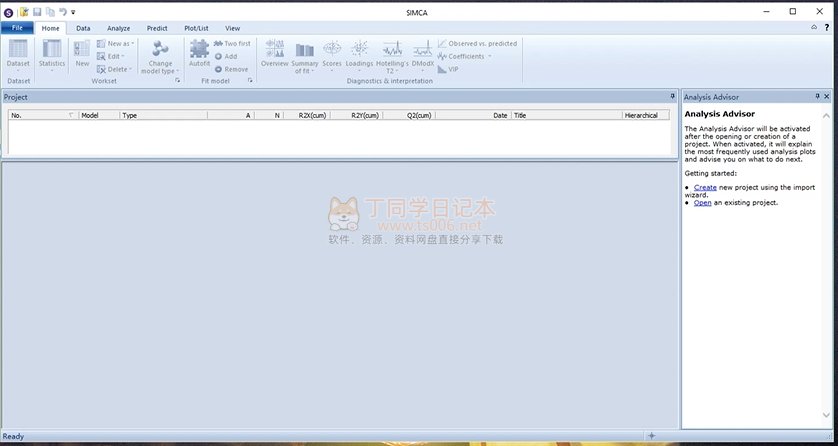Click the SIMCA application logo icon
This screenshot has width=838, height=446.
click(x=8, y=12)
